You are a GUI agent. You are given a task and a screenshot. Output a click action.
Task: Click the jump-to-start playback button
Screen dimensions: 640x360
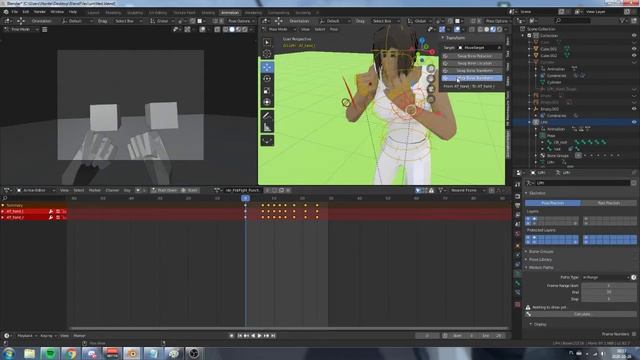click(240, 336)
